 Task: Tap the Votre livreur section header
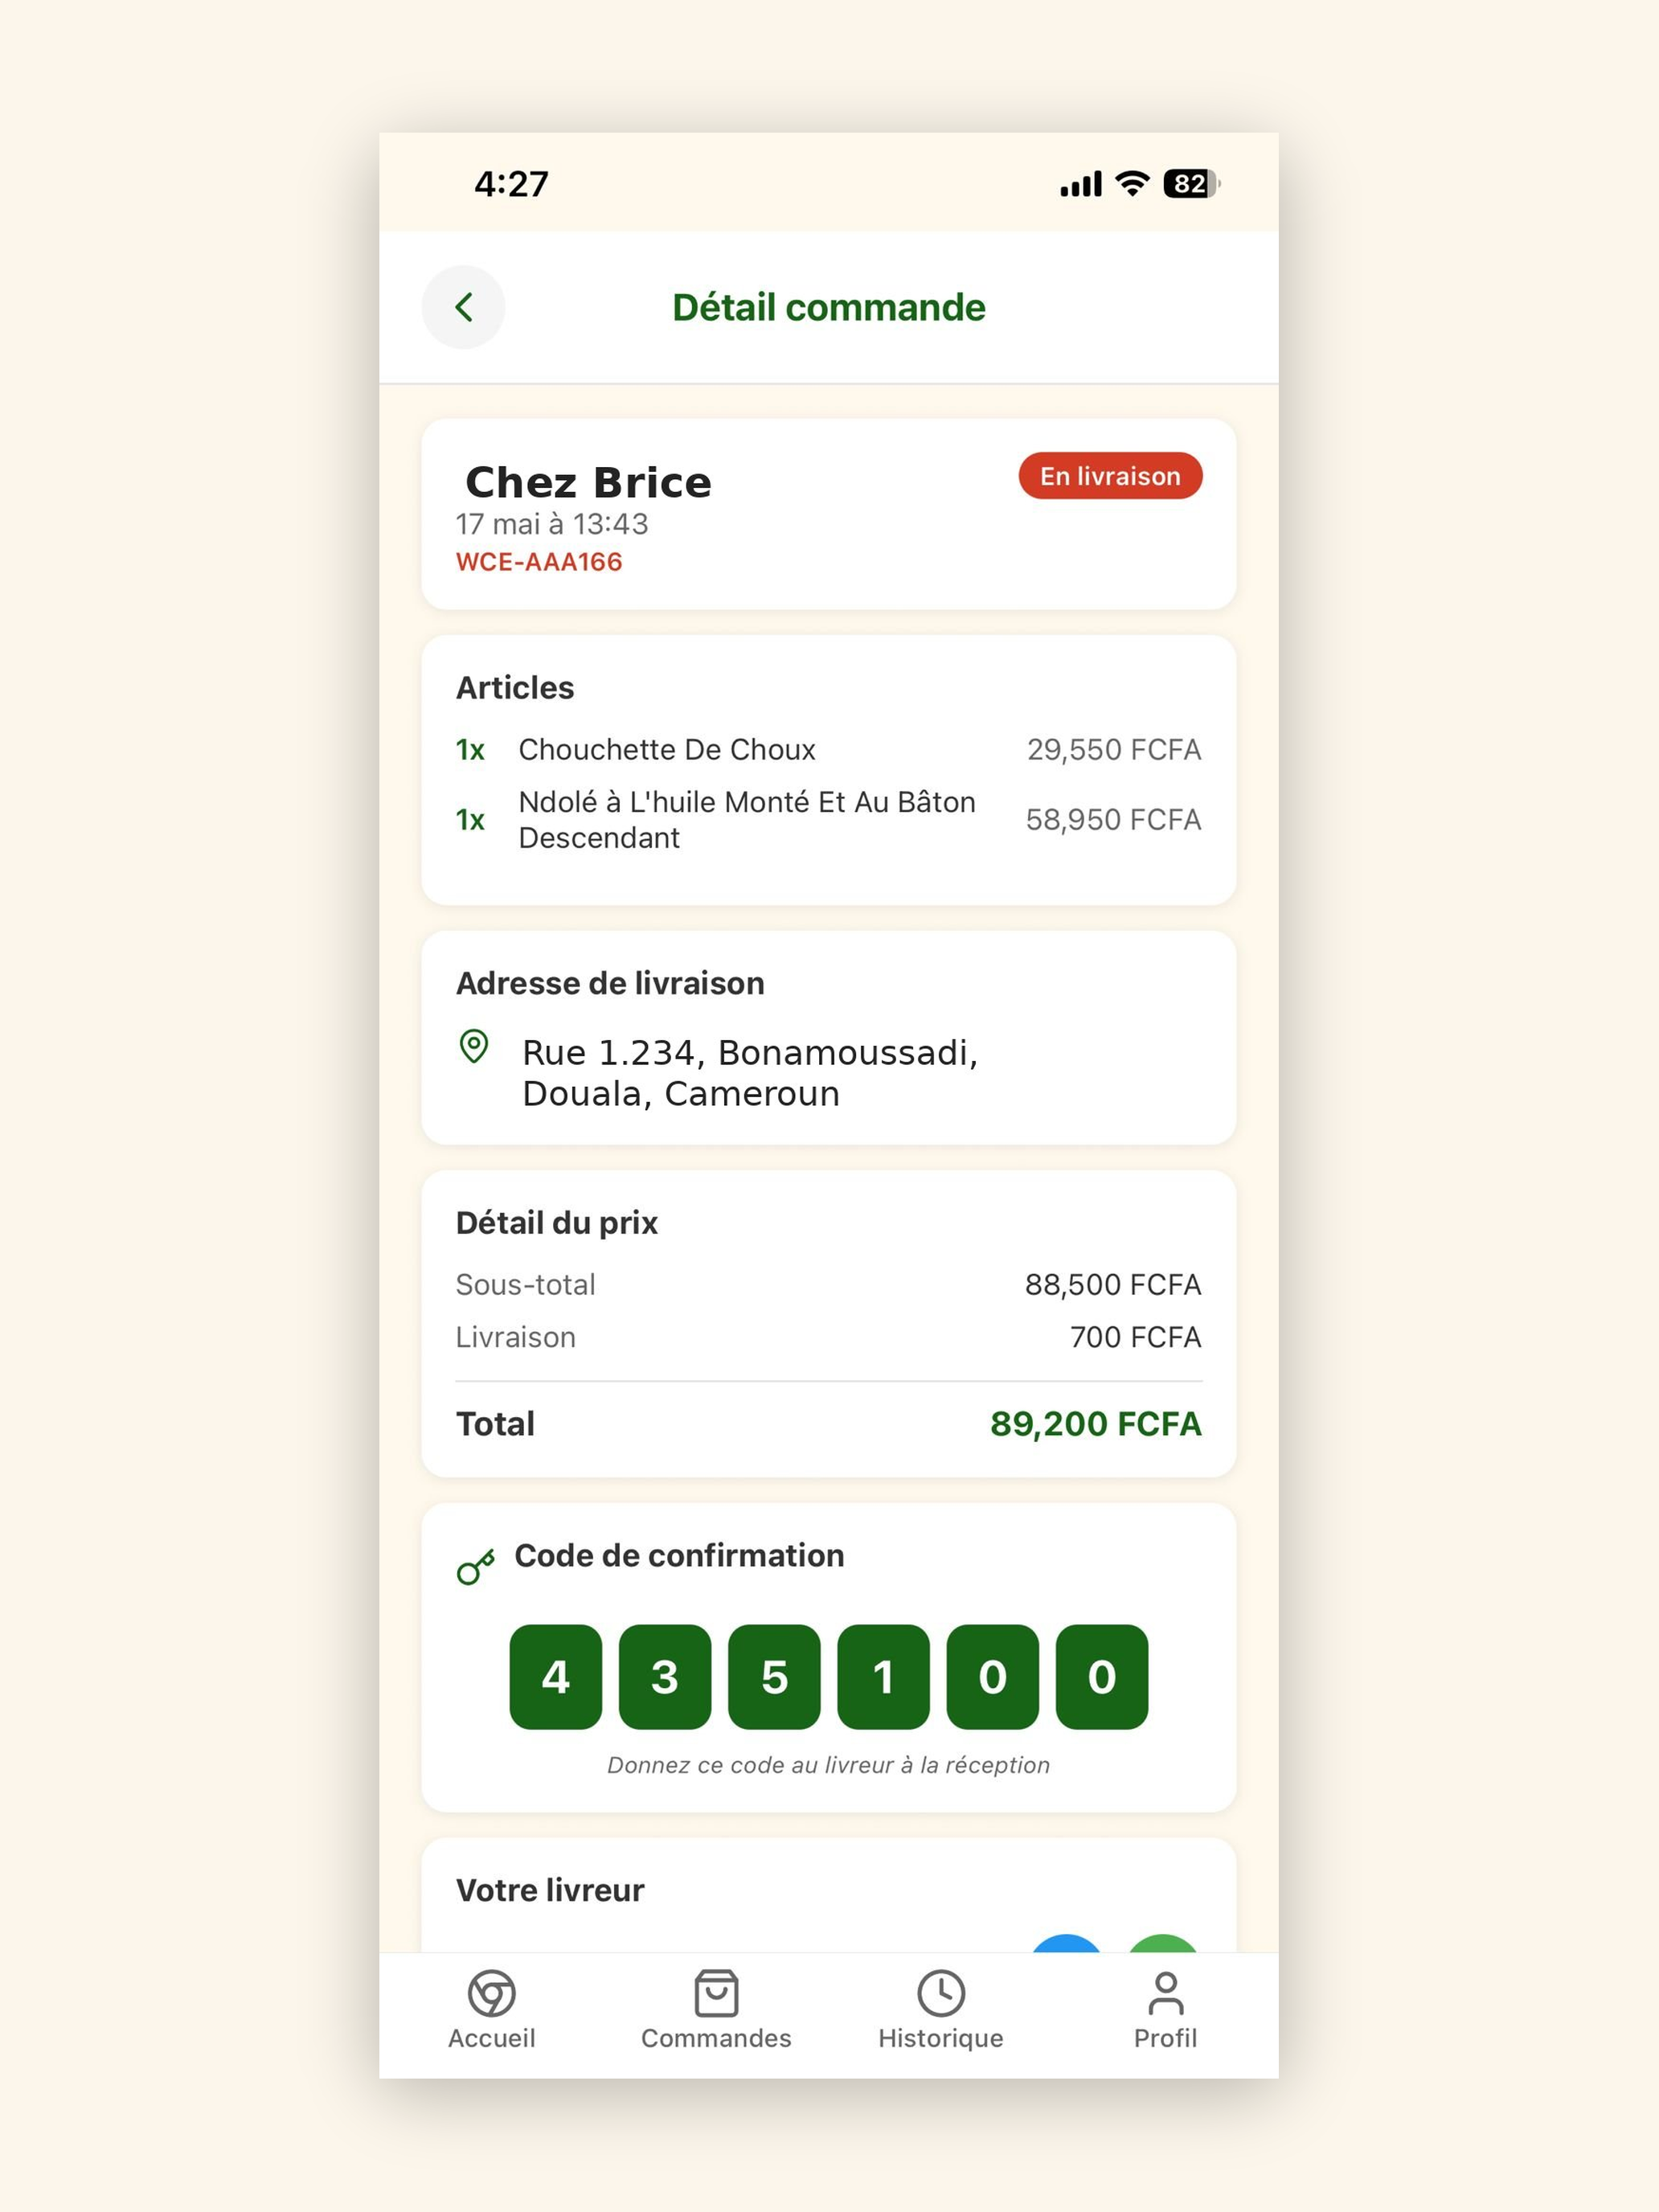pyautogui.click(x=550, y=1890)
